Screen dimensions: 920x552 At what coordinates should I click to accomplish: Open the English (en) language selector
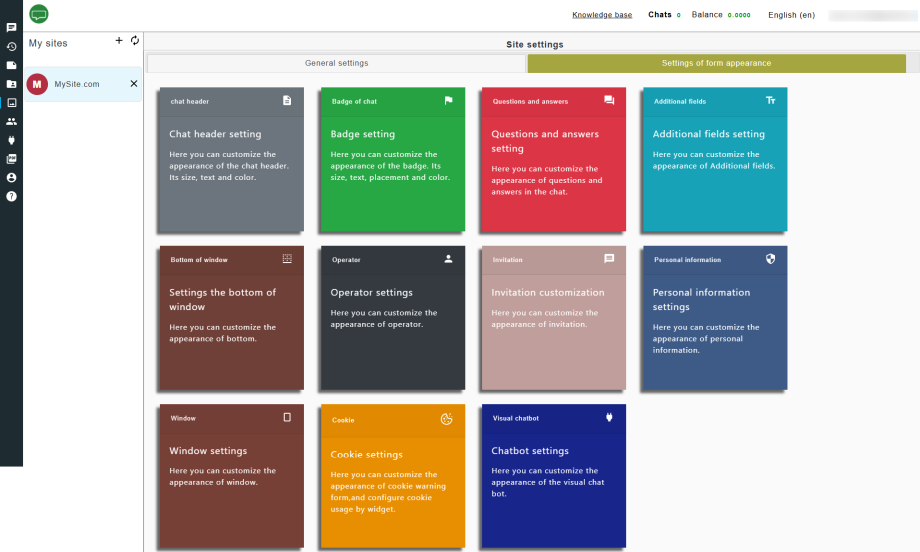pyautogui.click(x=791, y=15)
